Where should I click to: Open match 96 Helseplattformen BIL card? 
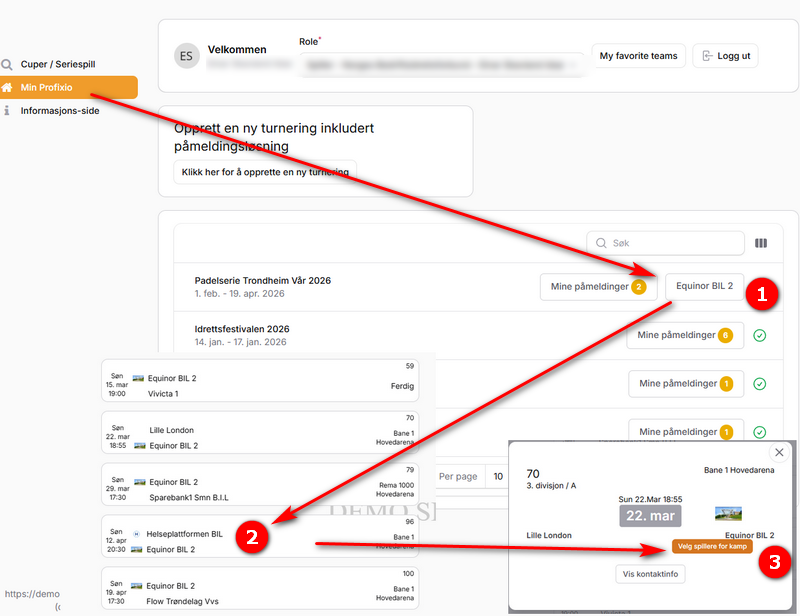point(260,536)
